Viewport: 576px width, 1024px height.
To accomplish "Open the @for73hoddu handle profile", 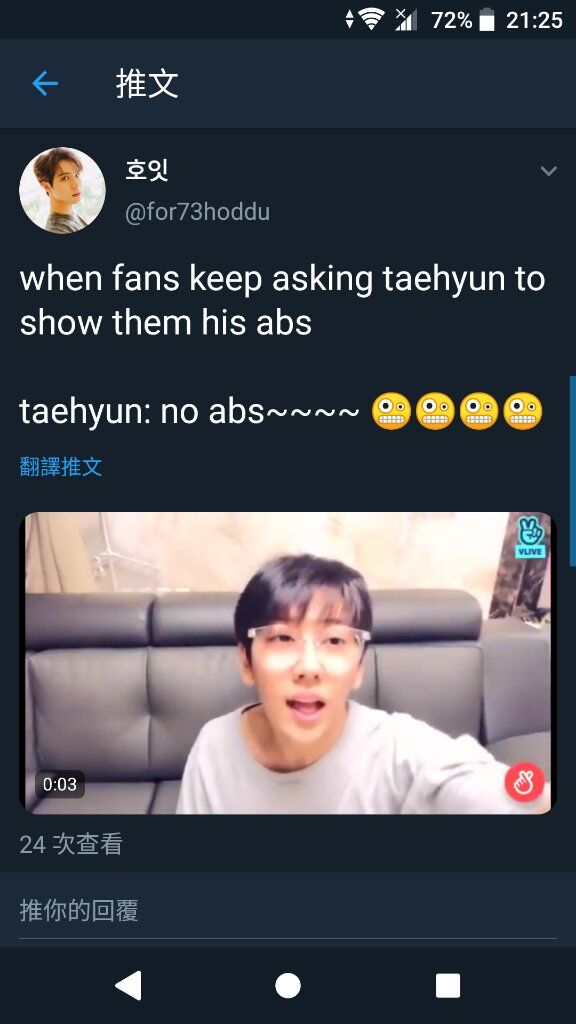I will 197,213.
